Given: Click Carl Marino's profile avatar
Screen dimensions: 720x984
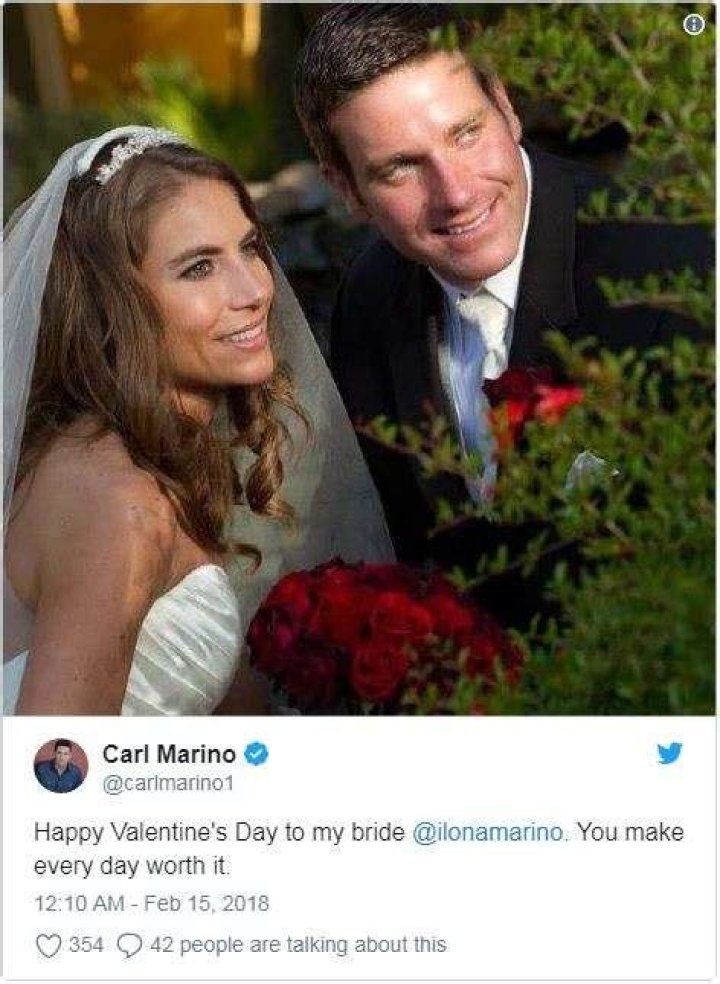Looking at the screenshot, I should [62, 762].
